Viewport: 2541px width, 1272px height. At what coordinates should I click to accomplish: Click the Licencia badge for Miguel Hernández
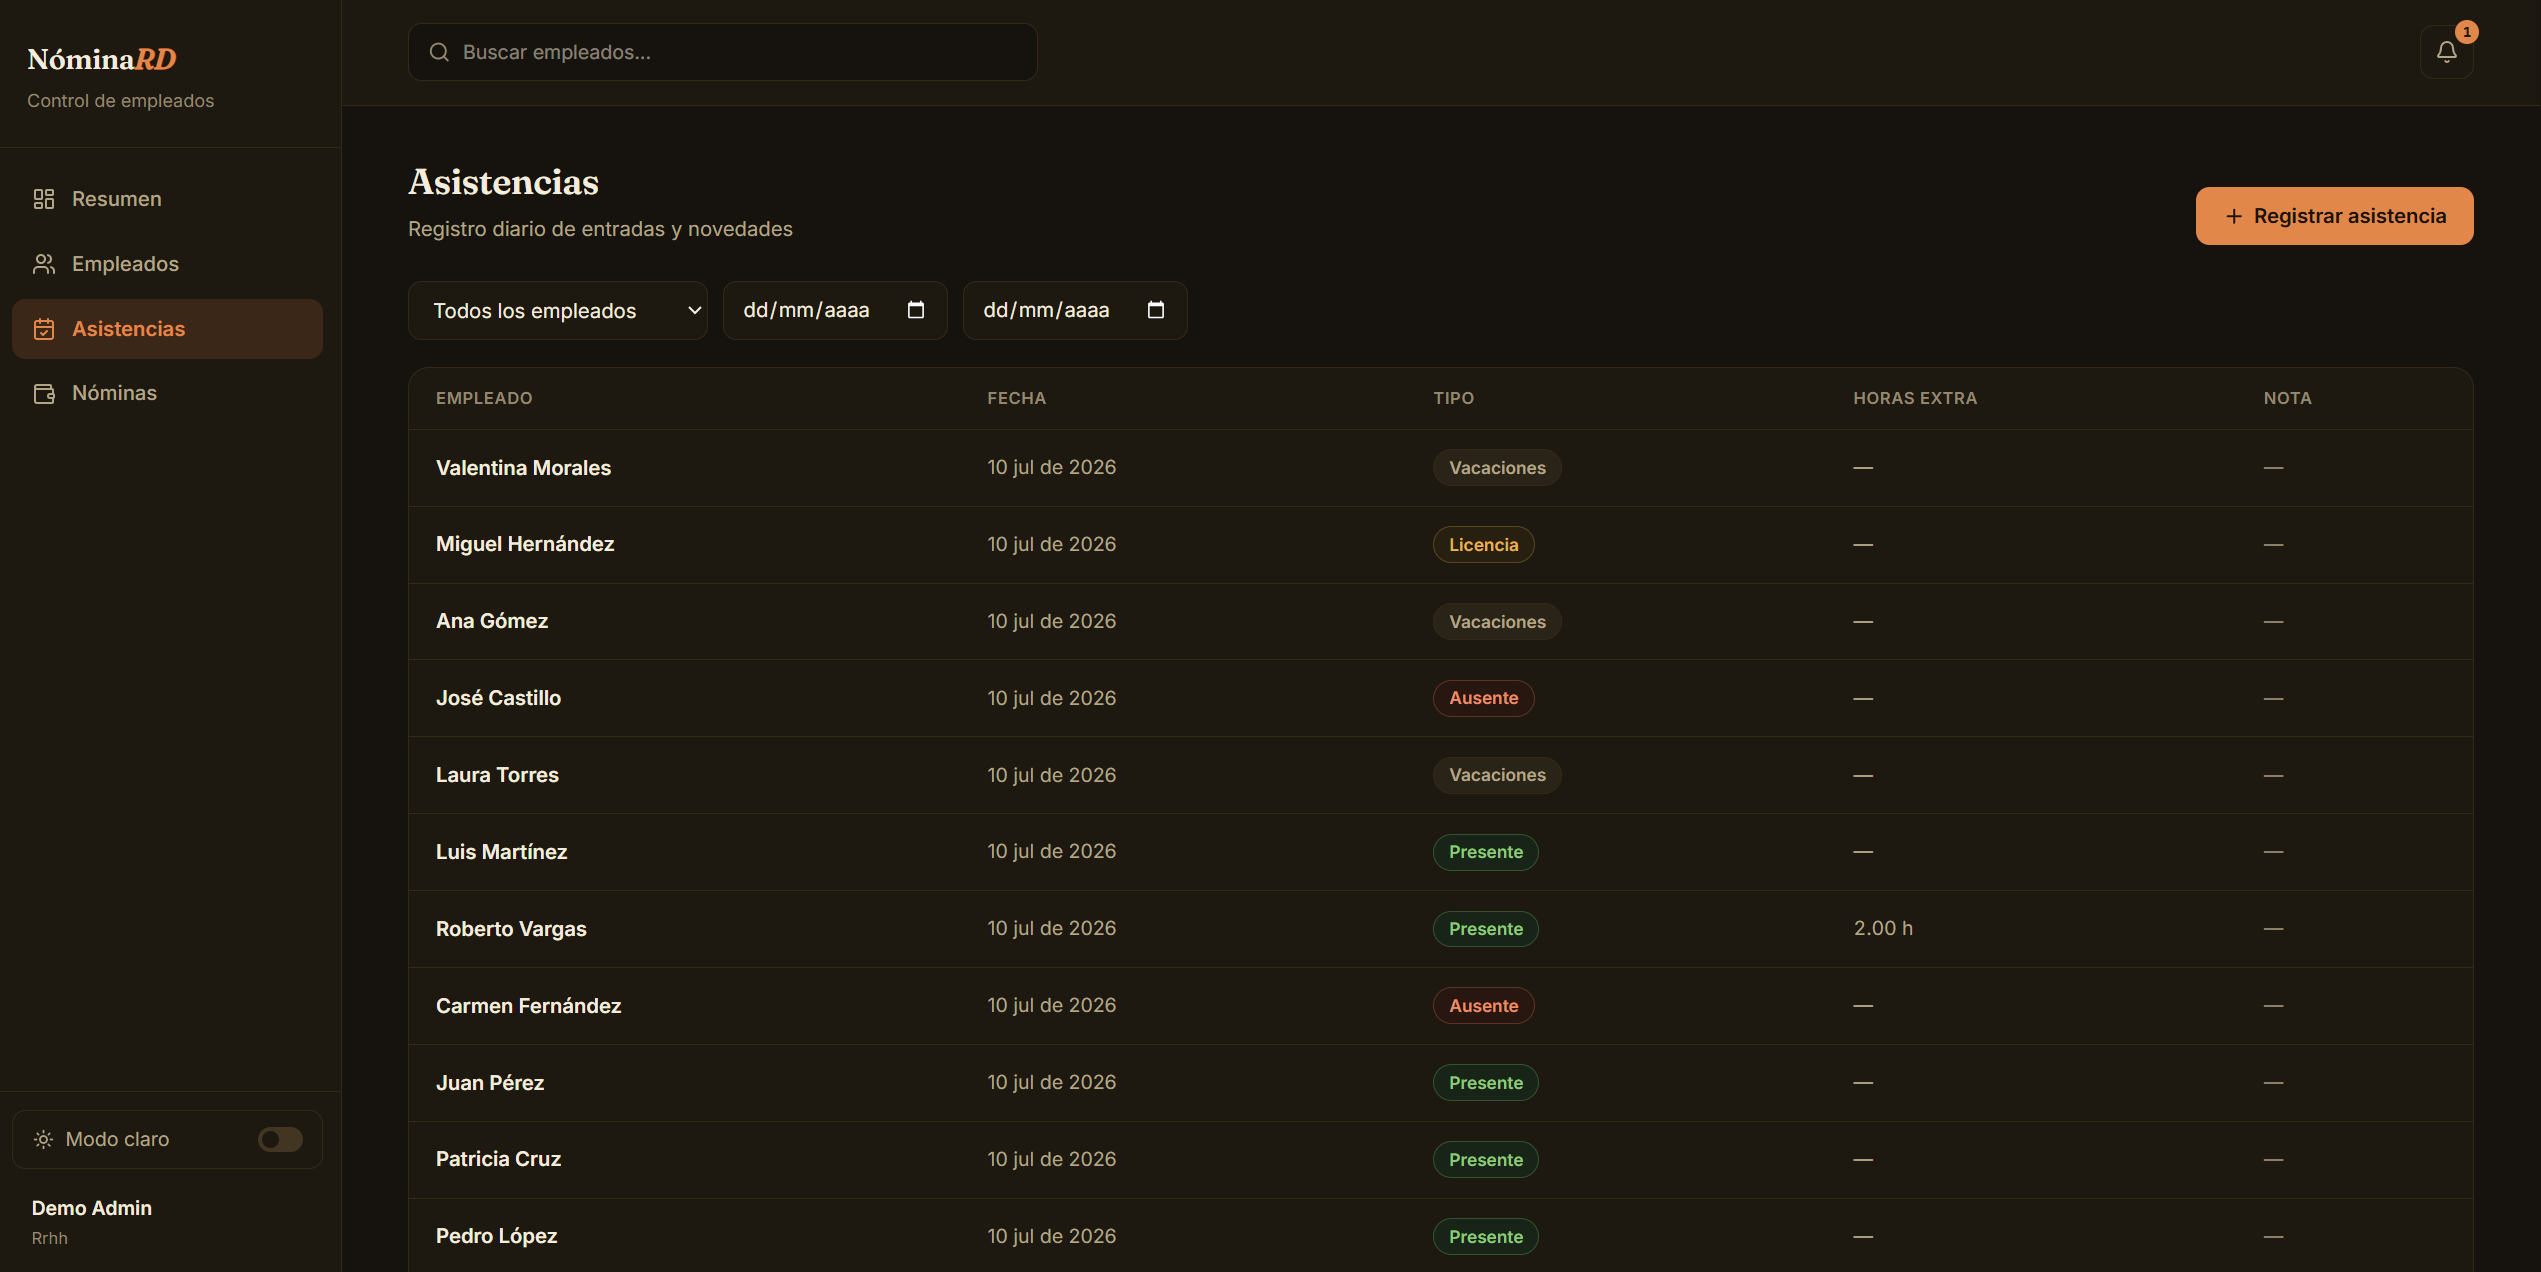tap(1483, 545)
